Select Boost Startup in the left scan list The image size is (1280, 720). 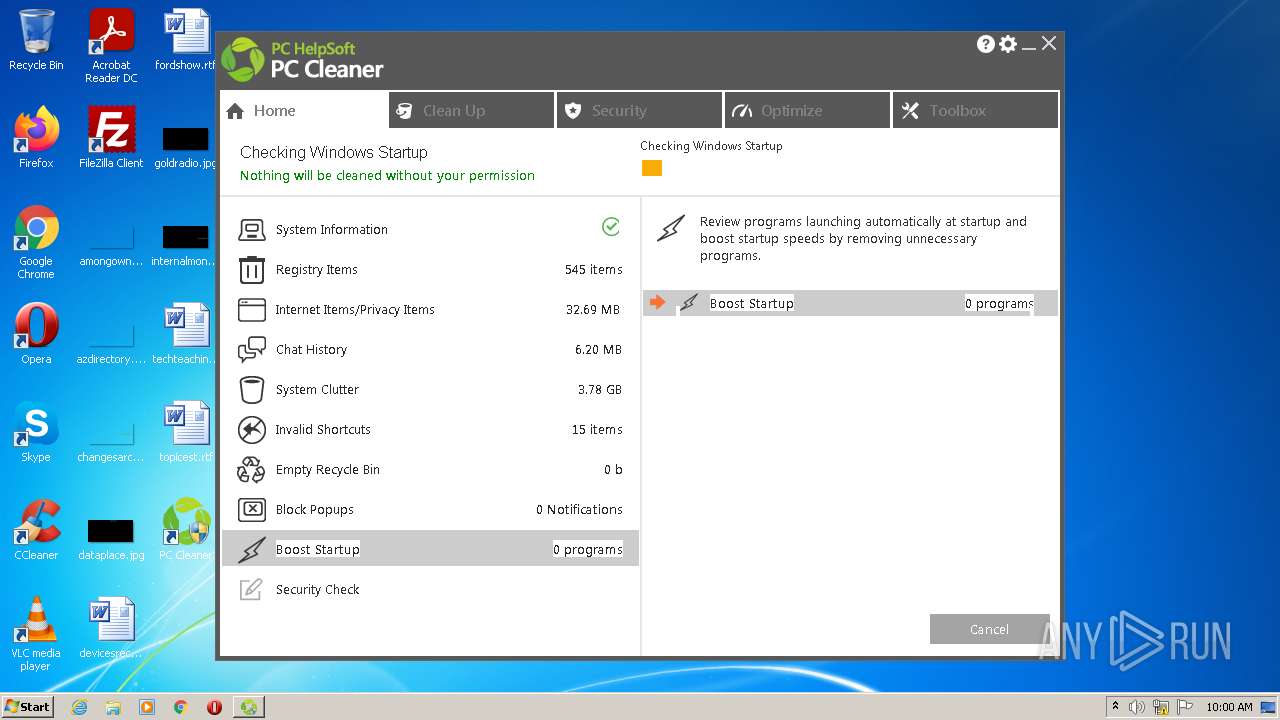coord(430,549)
